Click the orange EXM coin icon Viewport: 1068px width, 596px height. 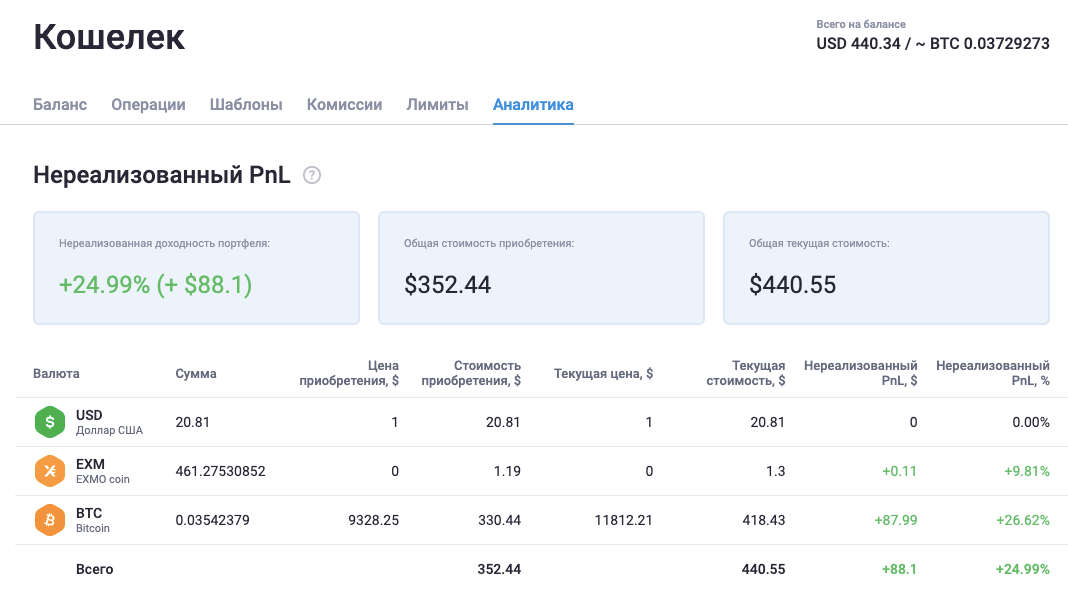pyautogui.click(x=49, y=471)
